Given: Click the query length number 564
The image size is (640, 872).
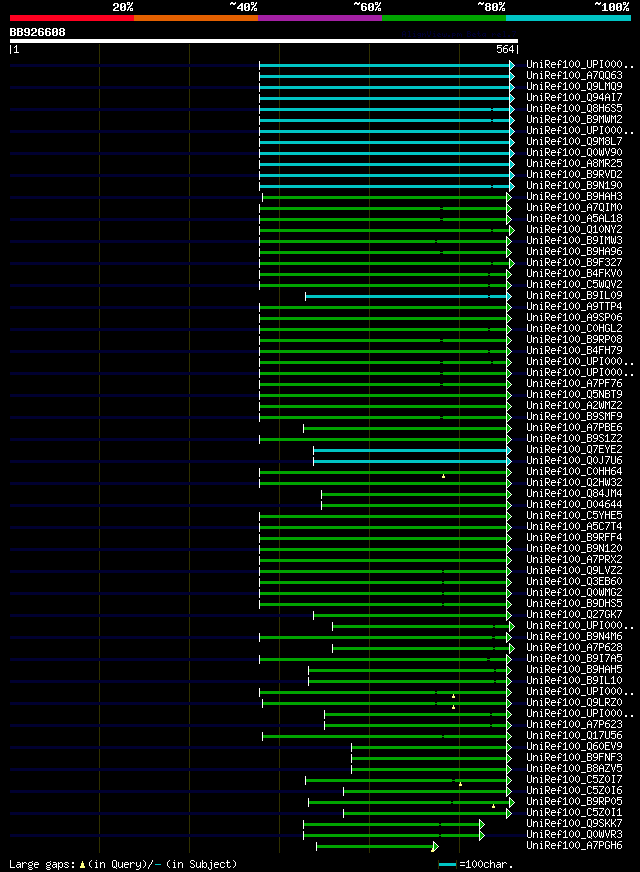Looking at the screenshot, I should point(505,49).
